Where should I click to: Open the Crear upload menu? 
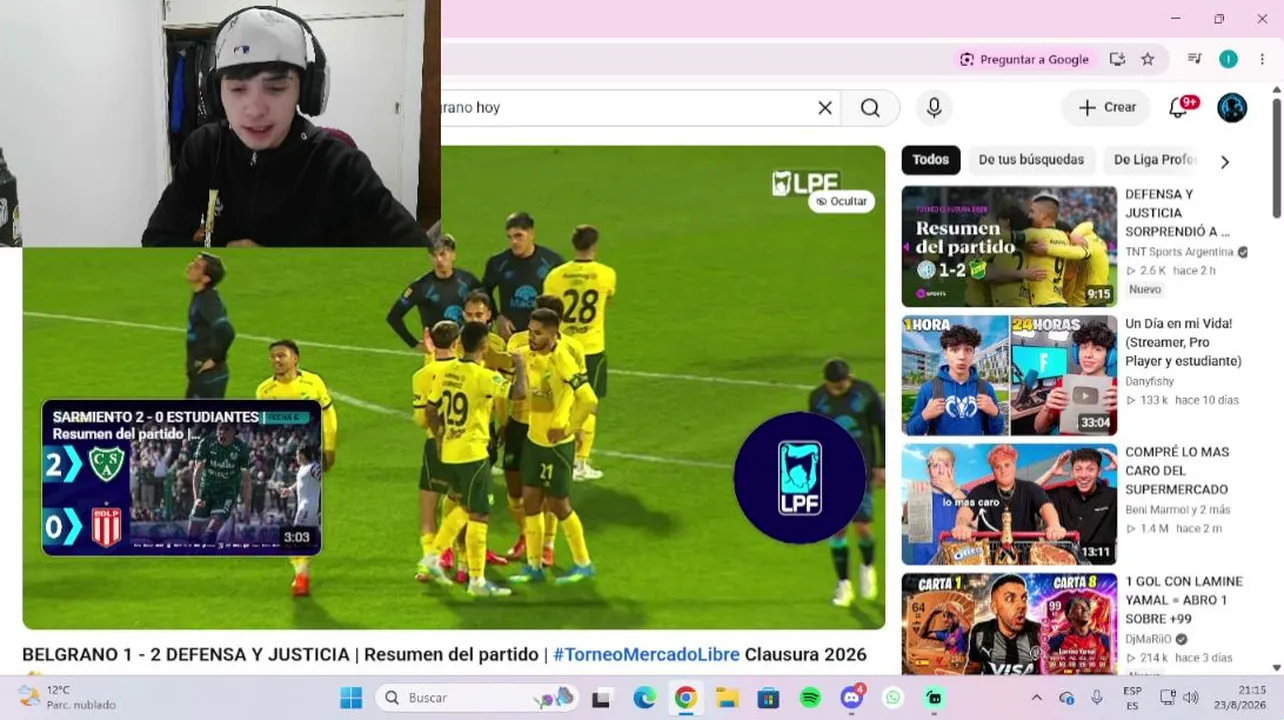click(1106, 108)
